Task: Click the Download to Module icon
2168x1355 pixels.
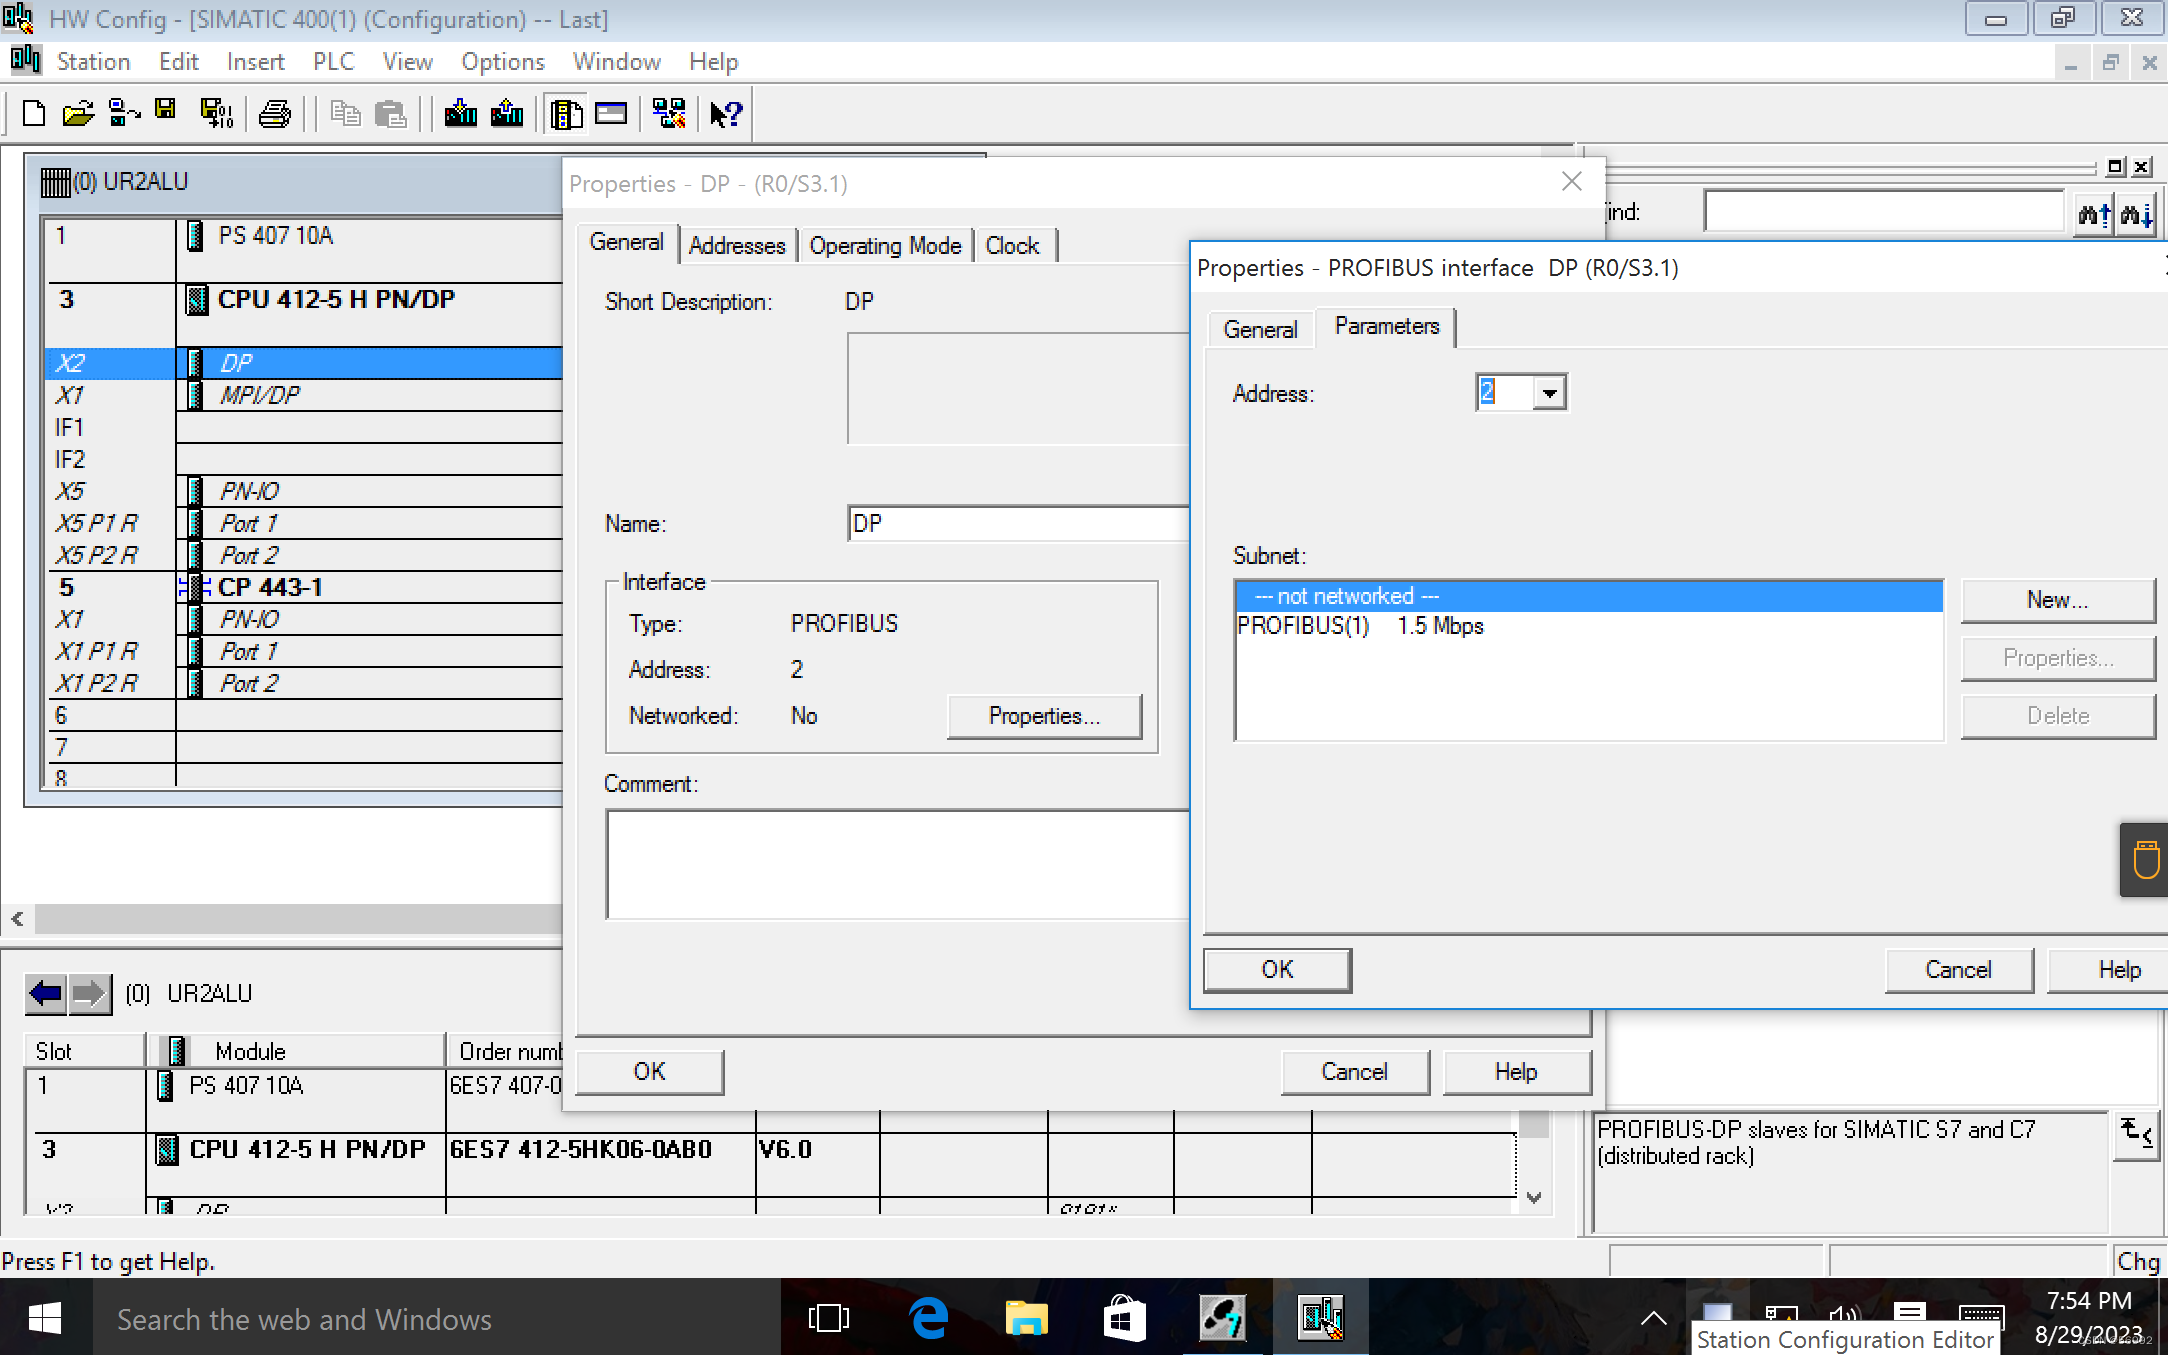Action: tap(460, 114)
